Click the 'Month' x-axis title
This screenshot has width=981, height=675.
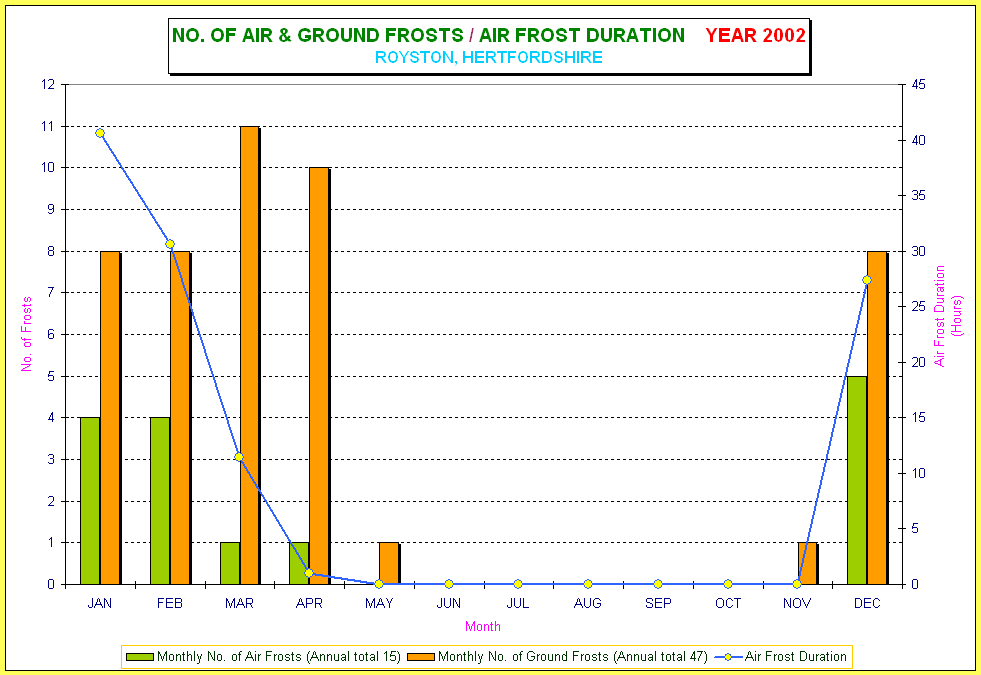(x=482, y=626)
